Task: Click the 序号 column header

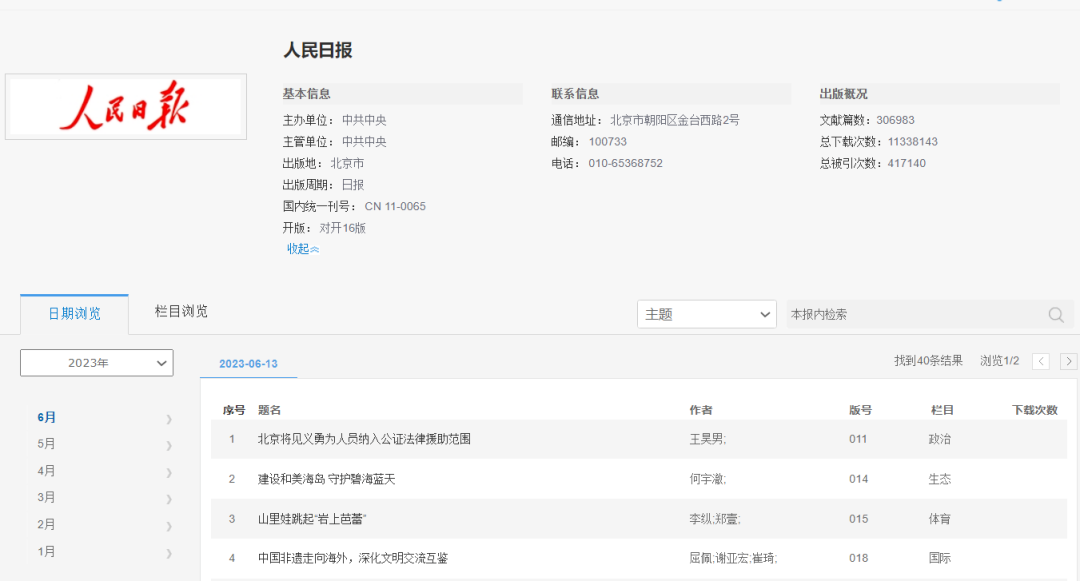Action: (x=234, y=410)
